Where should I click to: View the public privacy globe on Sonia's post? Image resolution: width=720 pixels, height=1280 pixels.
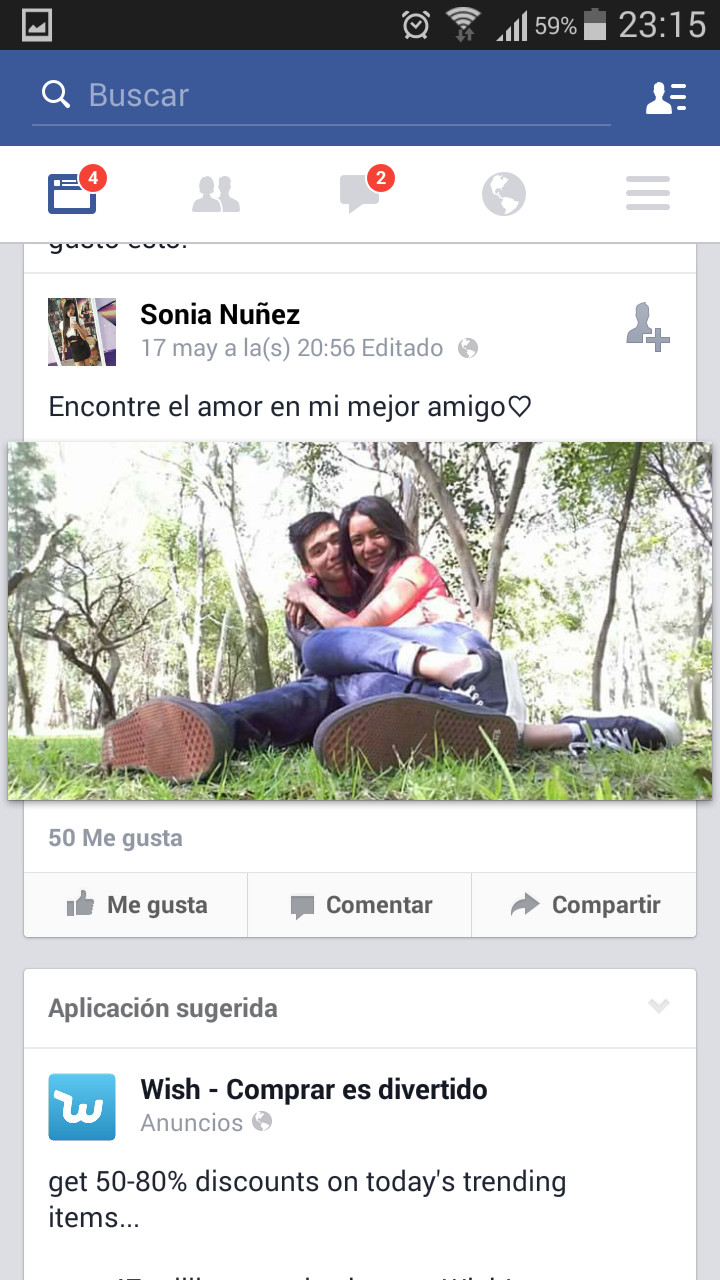coord(468,348)
